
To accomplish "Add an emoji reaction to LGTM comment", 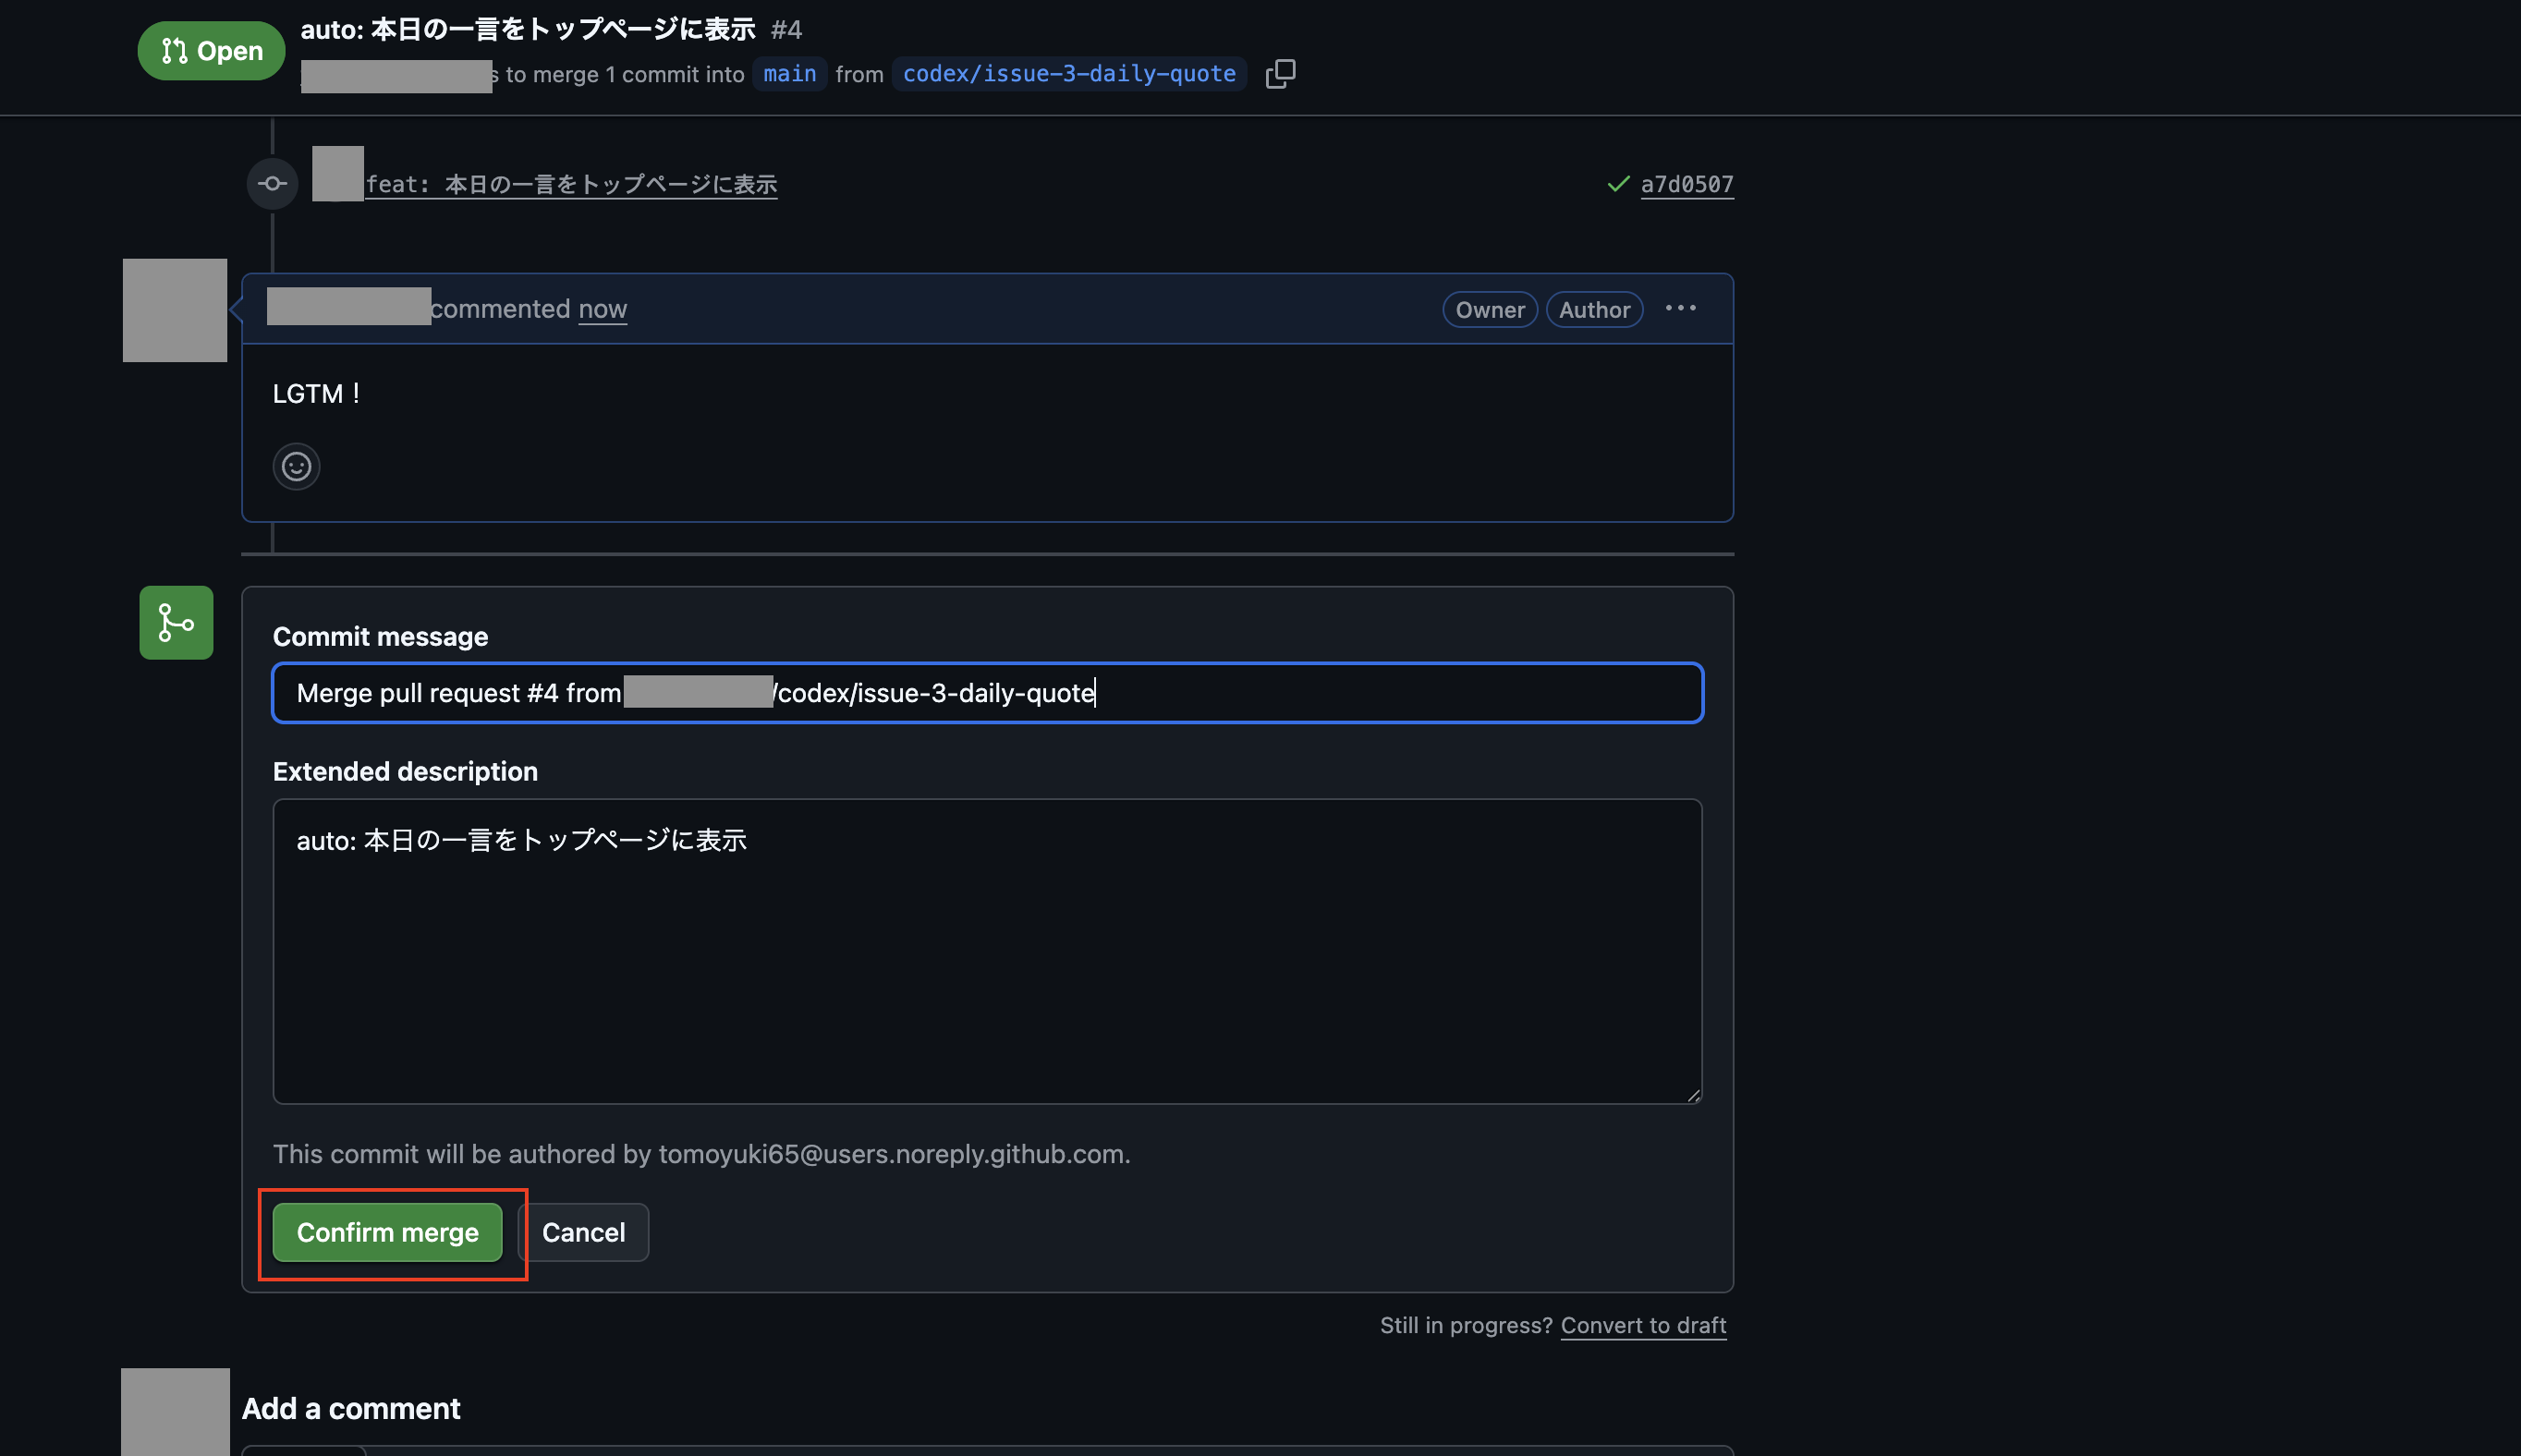I will pos(296,466).
